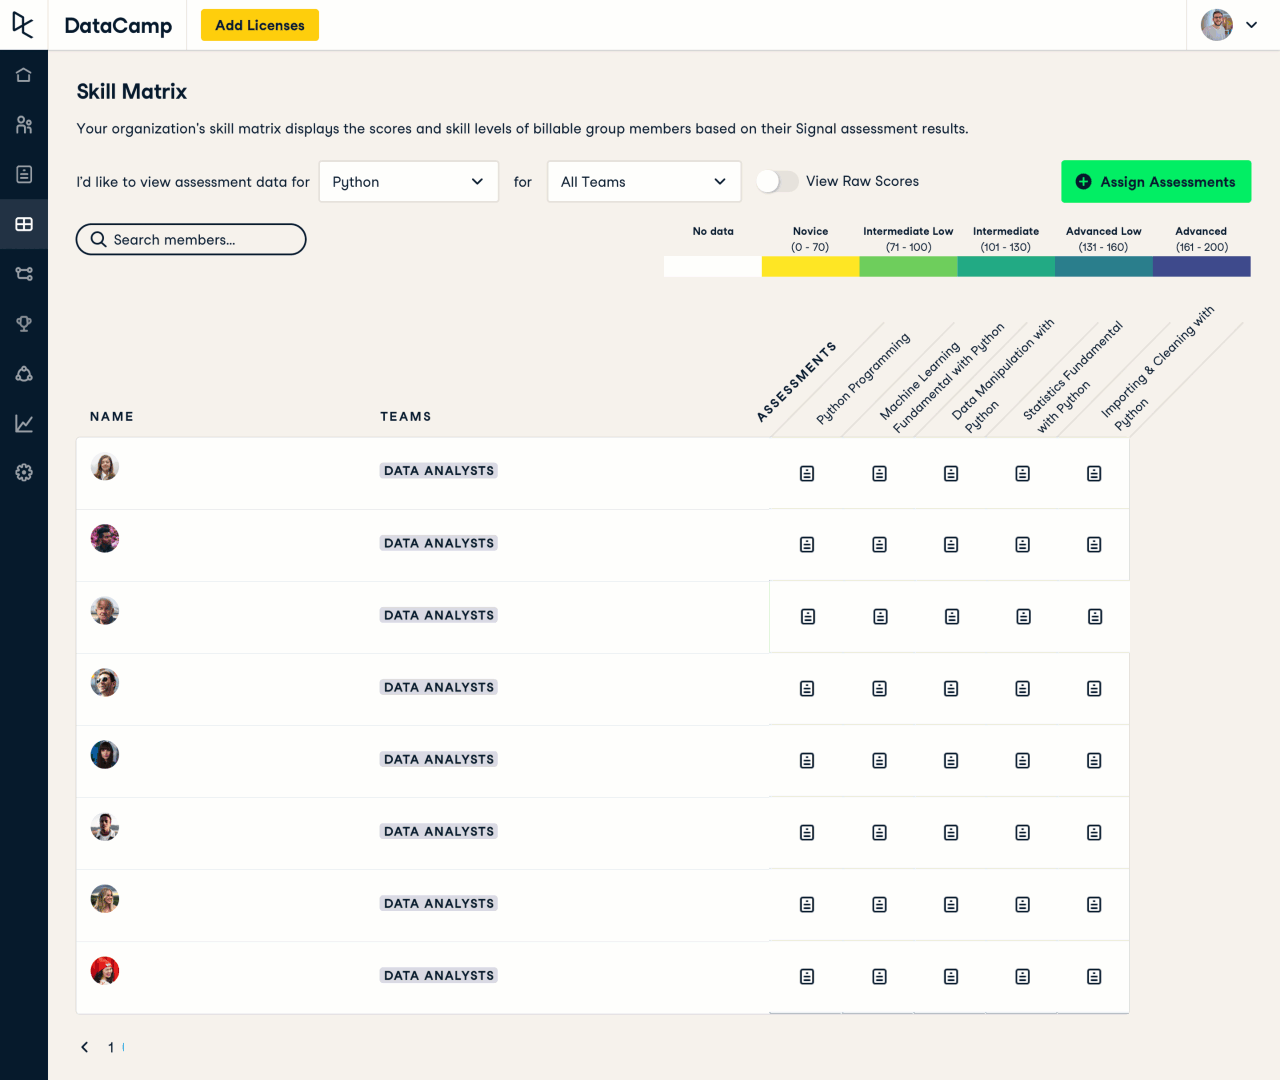Toggle the View Raw Scores switch
The image size is (1280, 1080).
pyautogui.click(x=777, y=181)
